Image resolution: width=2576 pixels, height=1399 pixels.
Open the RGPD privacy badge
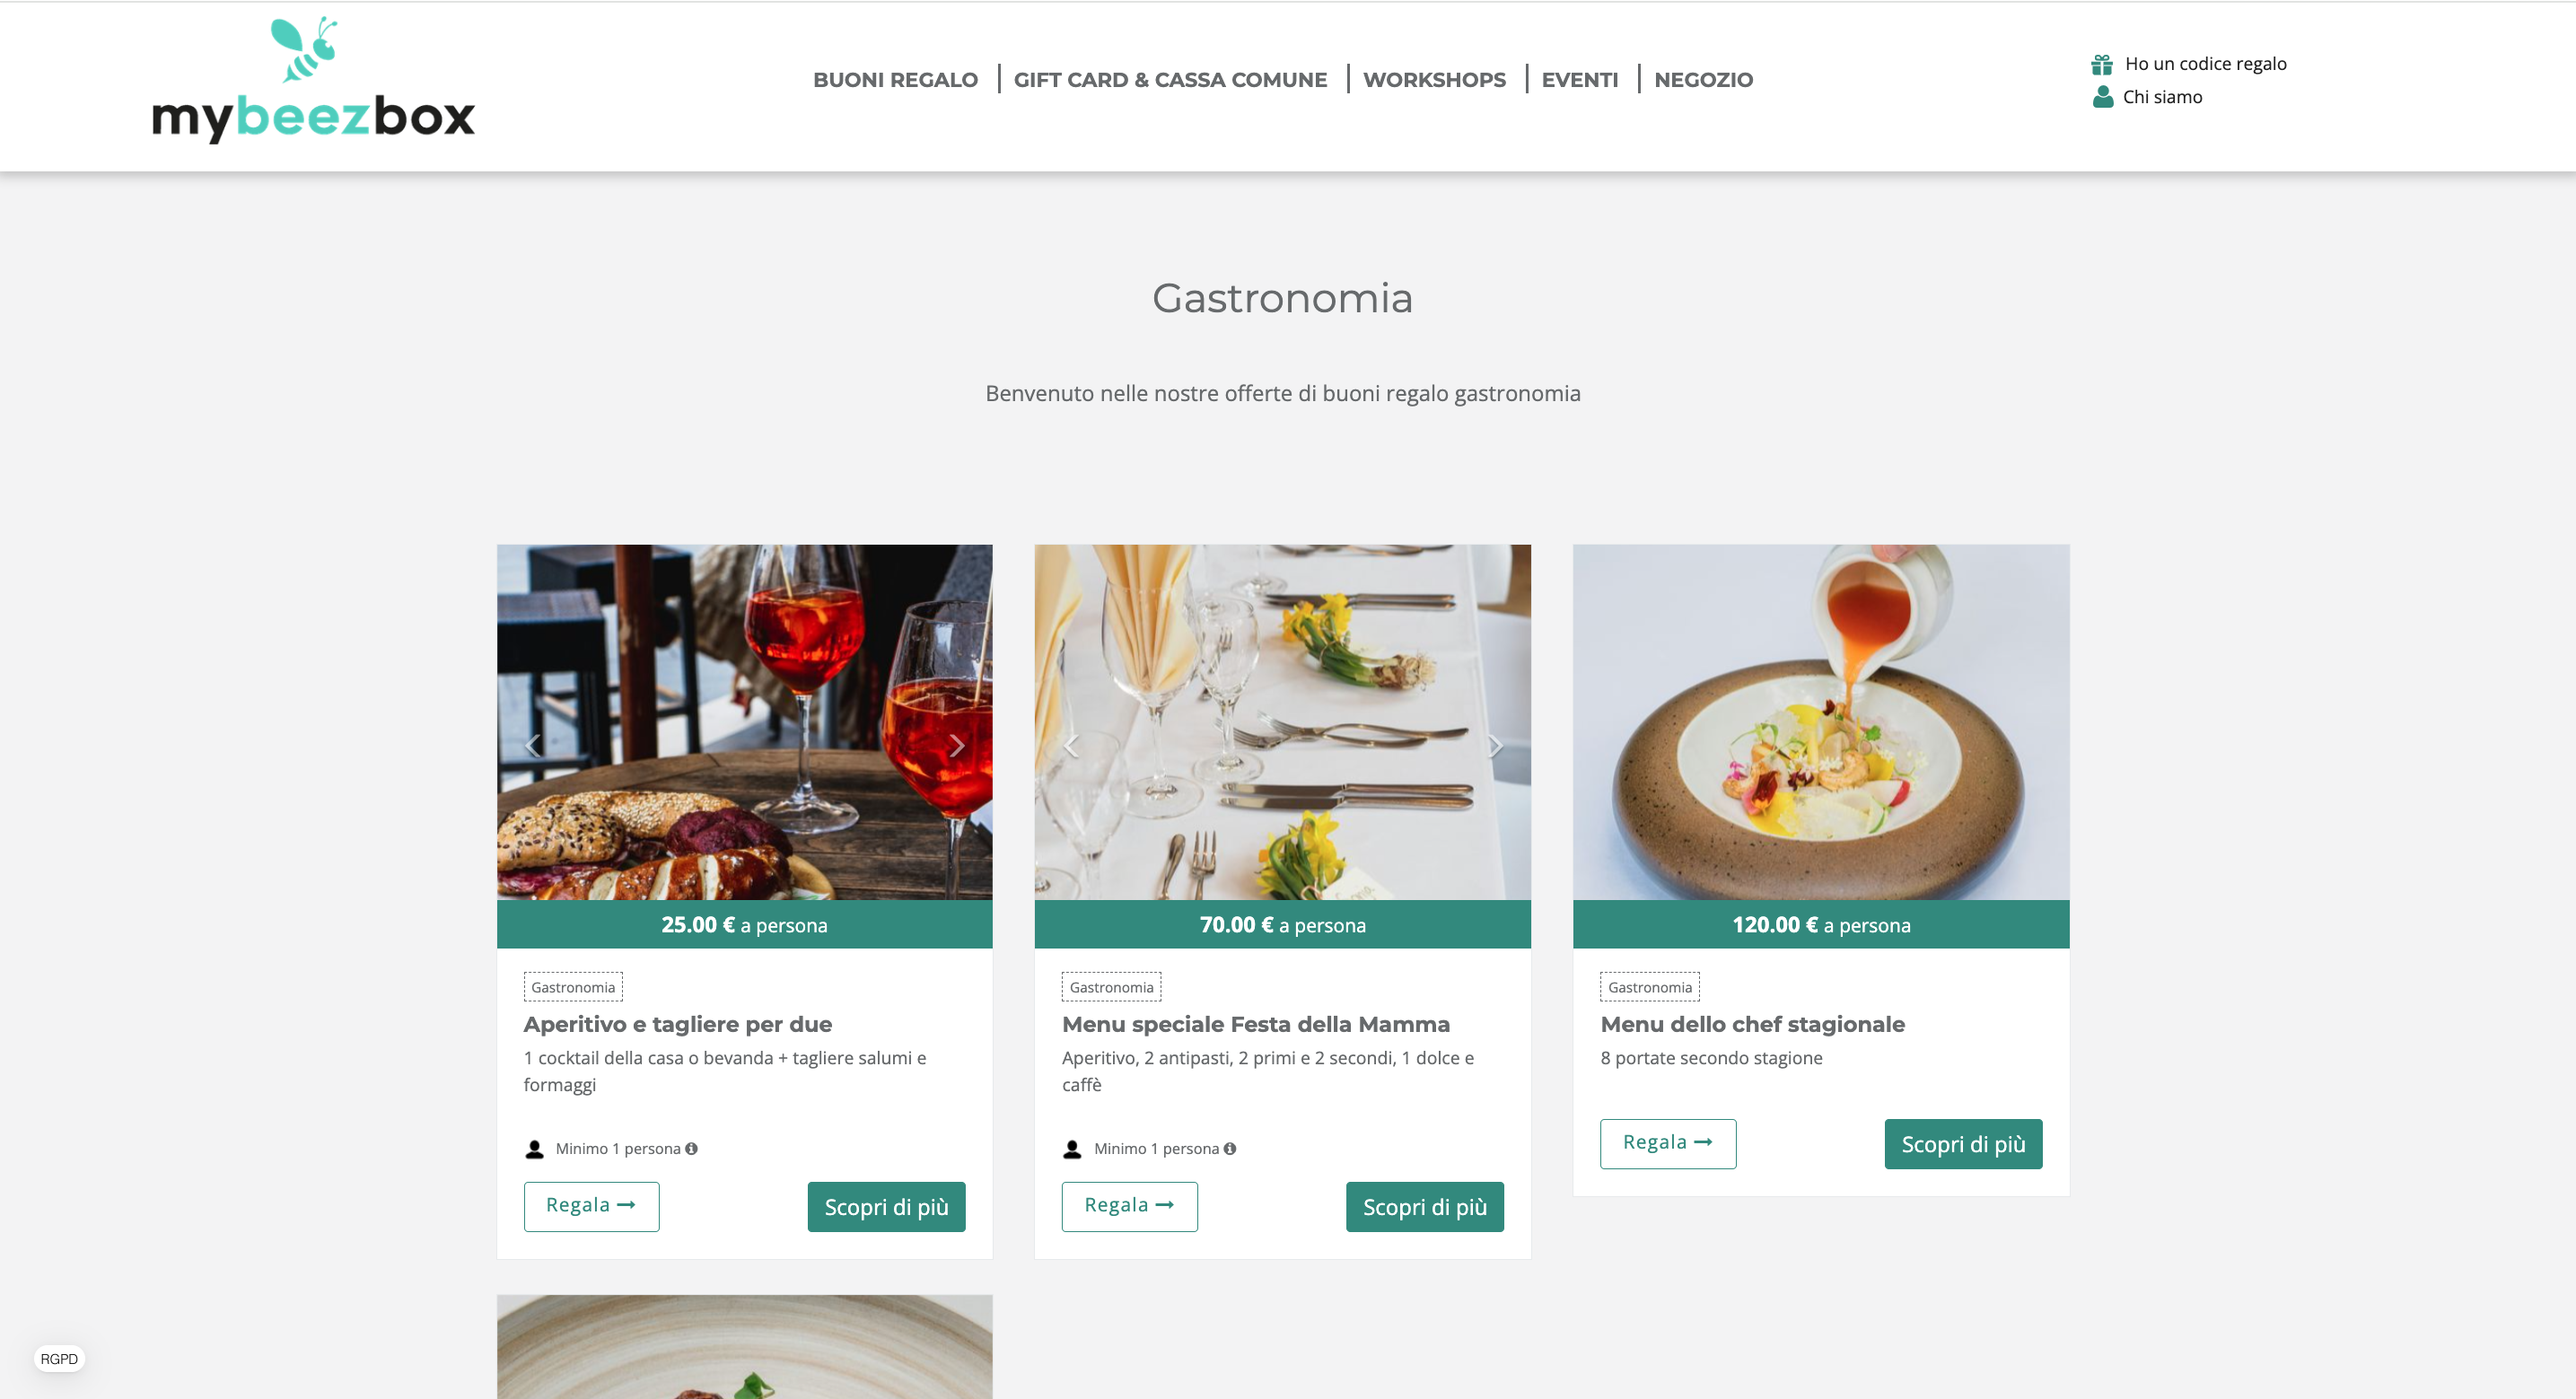[59, 1358]
